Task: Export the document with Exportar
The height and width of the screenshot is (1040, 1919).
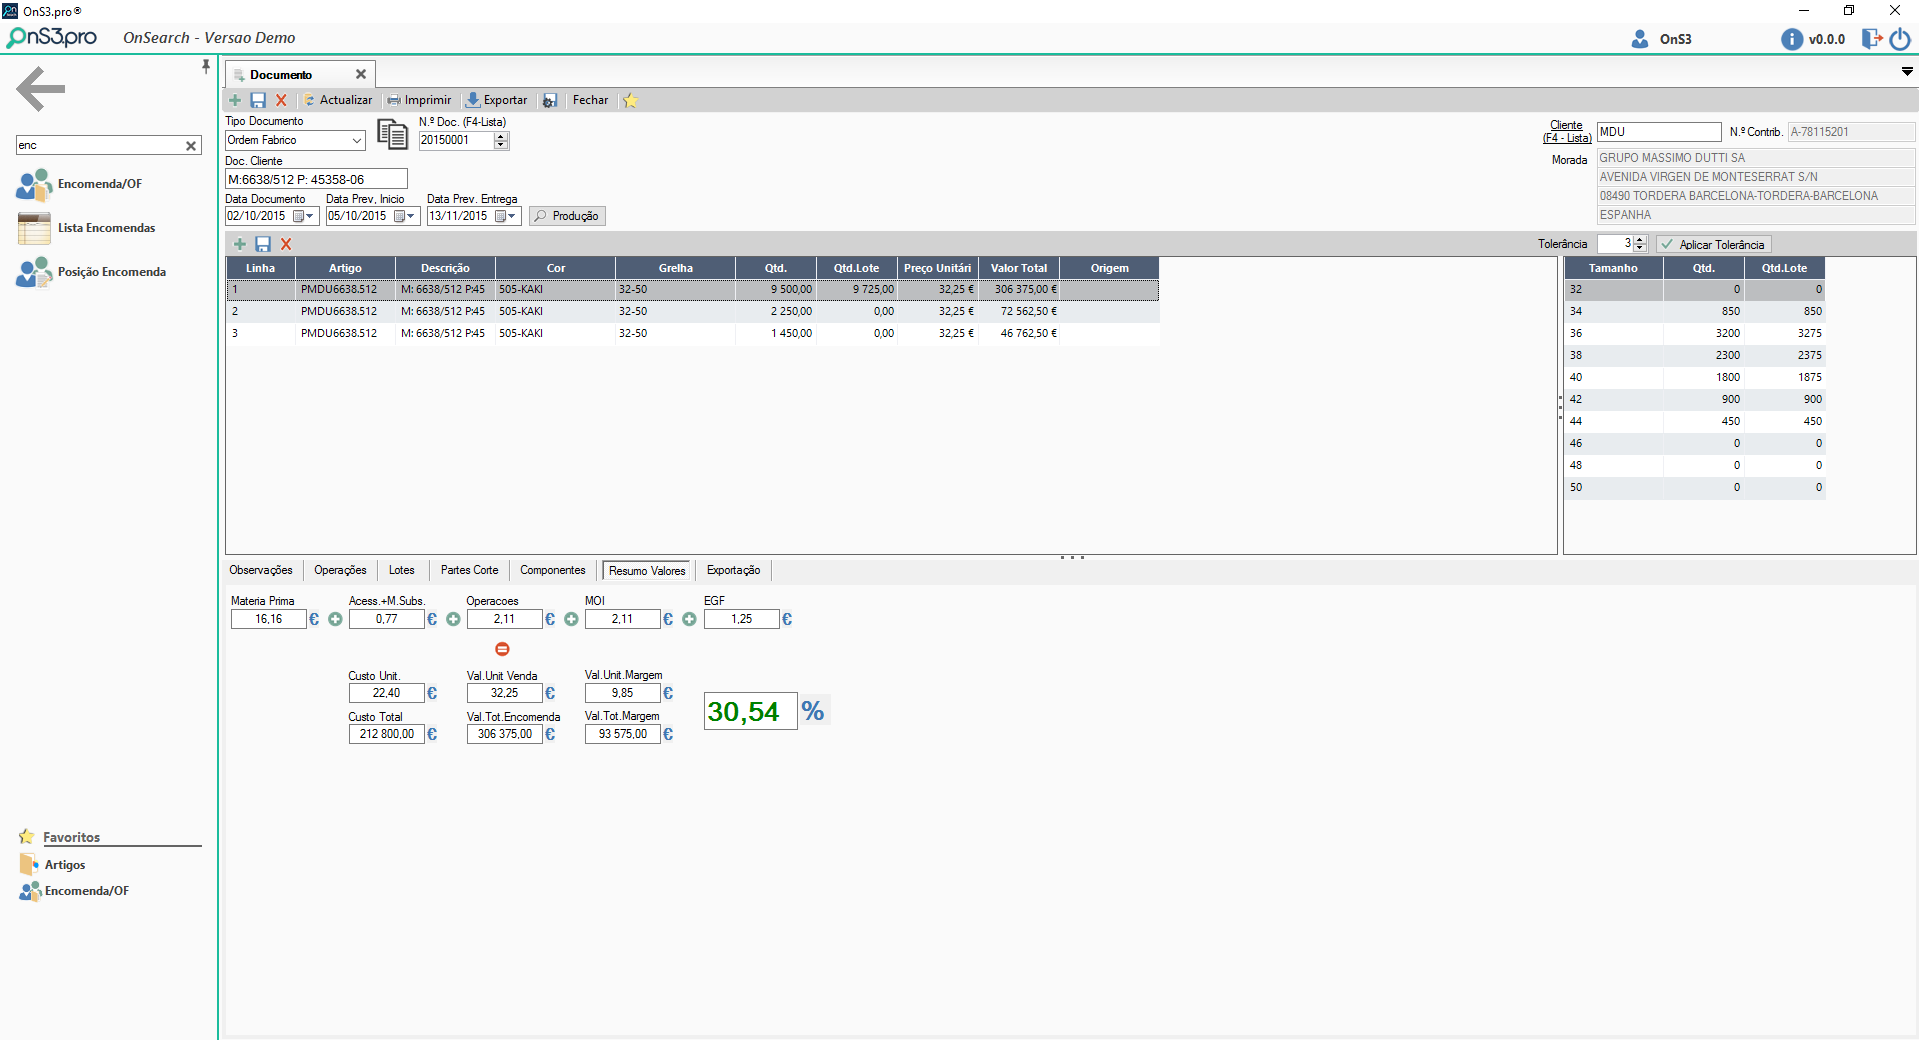Action: [x=497, y=100]
